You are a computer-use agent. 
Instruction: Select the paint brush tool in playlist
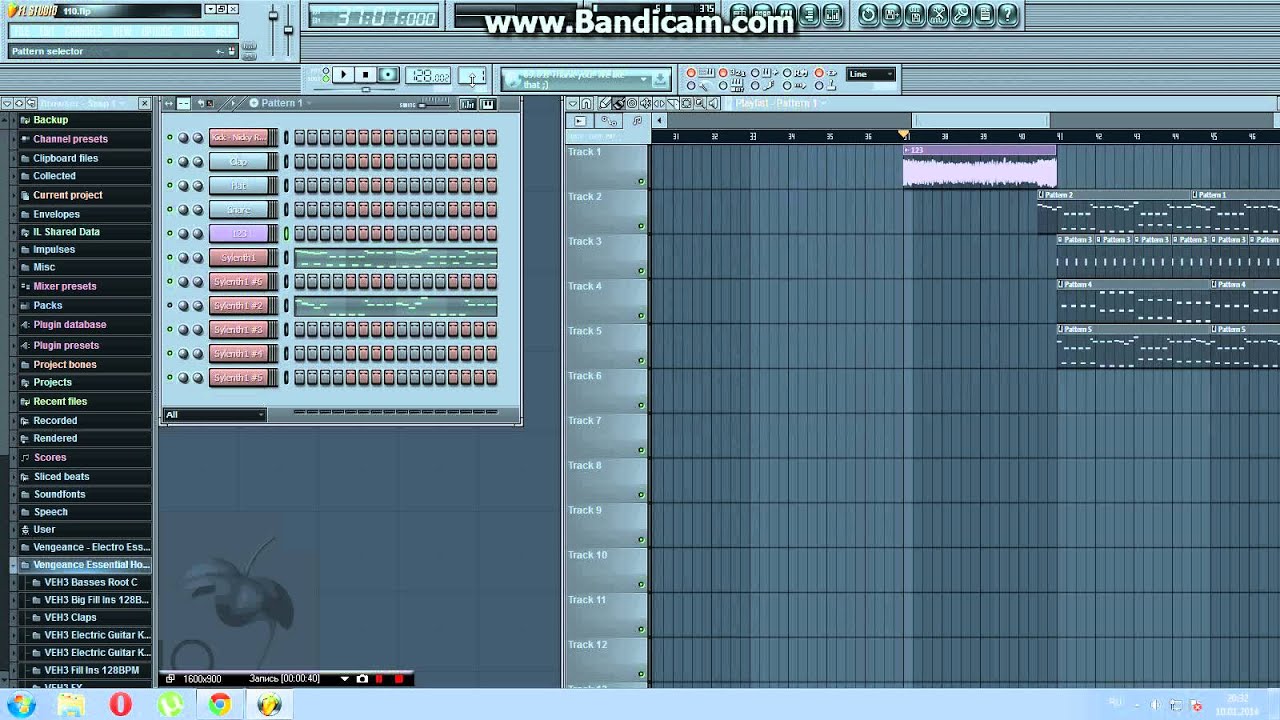[x=618, y=104]
